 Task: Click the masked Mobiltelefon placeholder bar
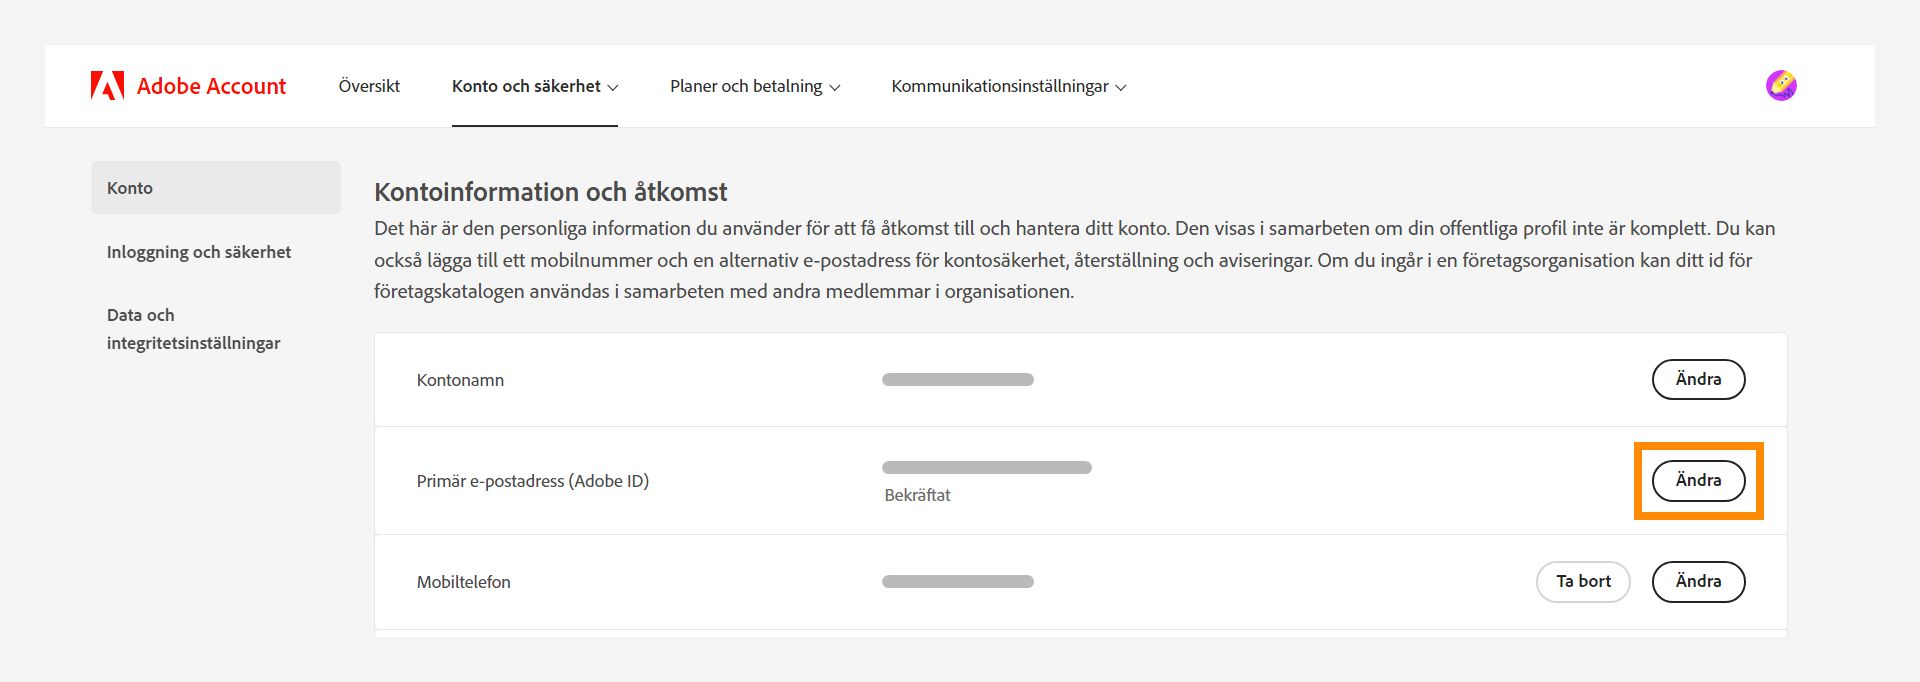(x=957, y=580)
